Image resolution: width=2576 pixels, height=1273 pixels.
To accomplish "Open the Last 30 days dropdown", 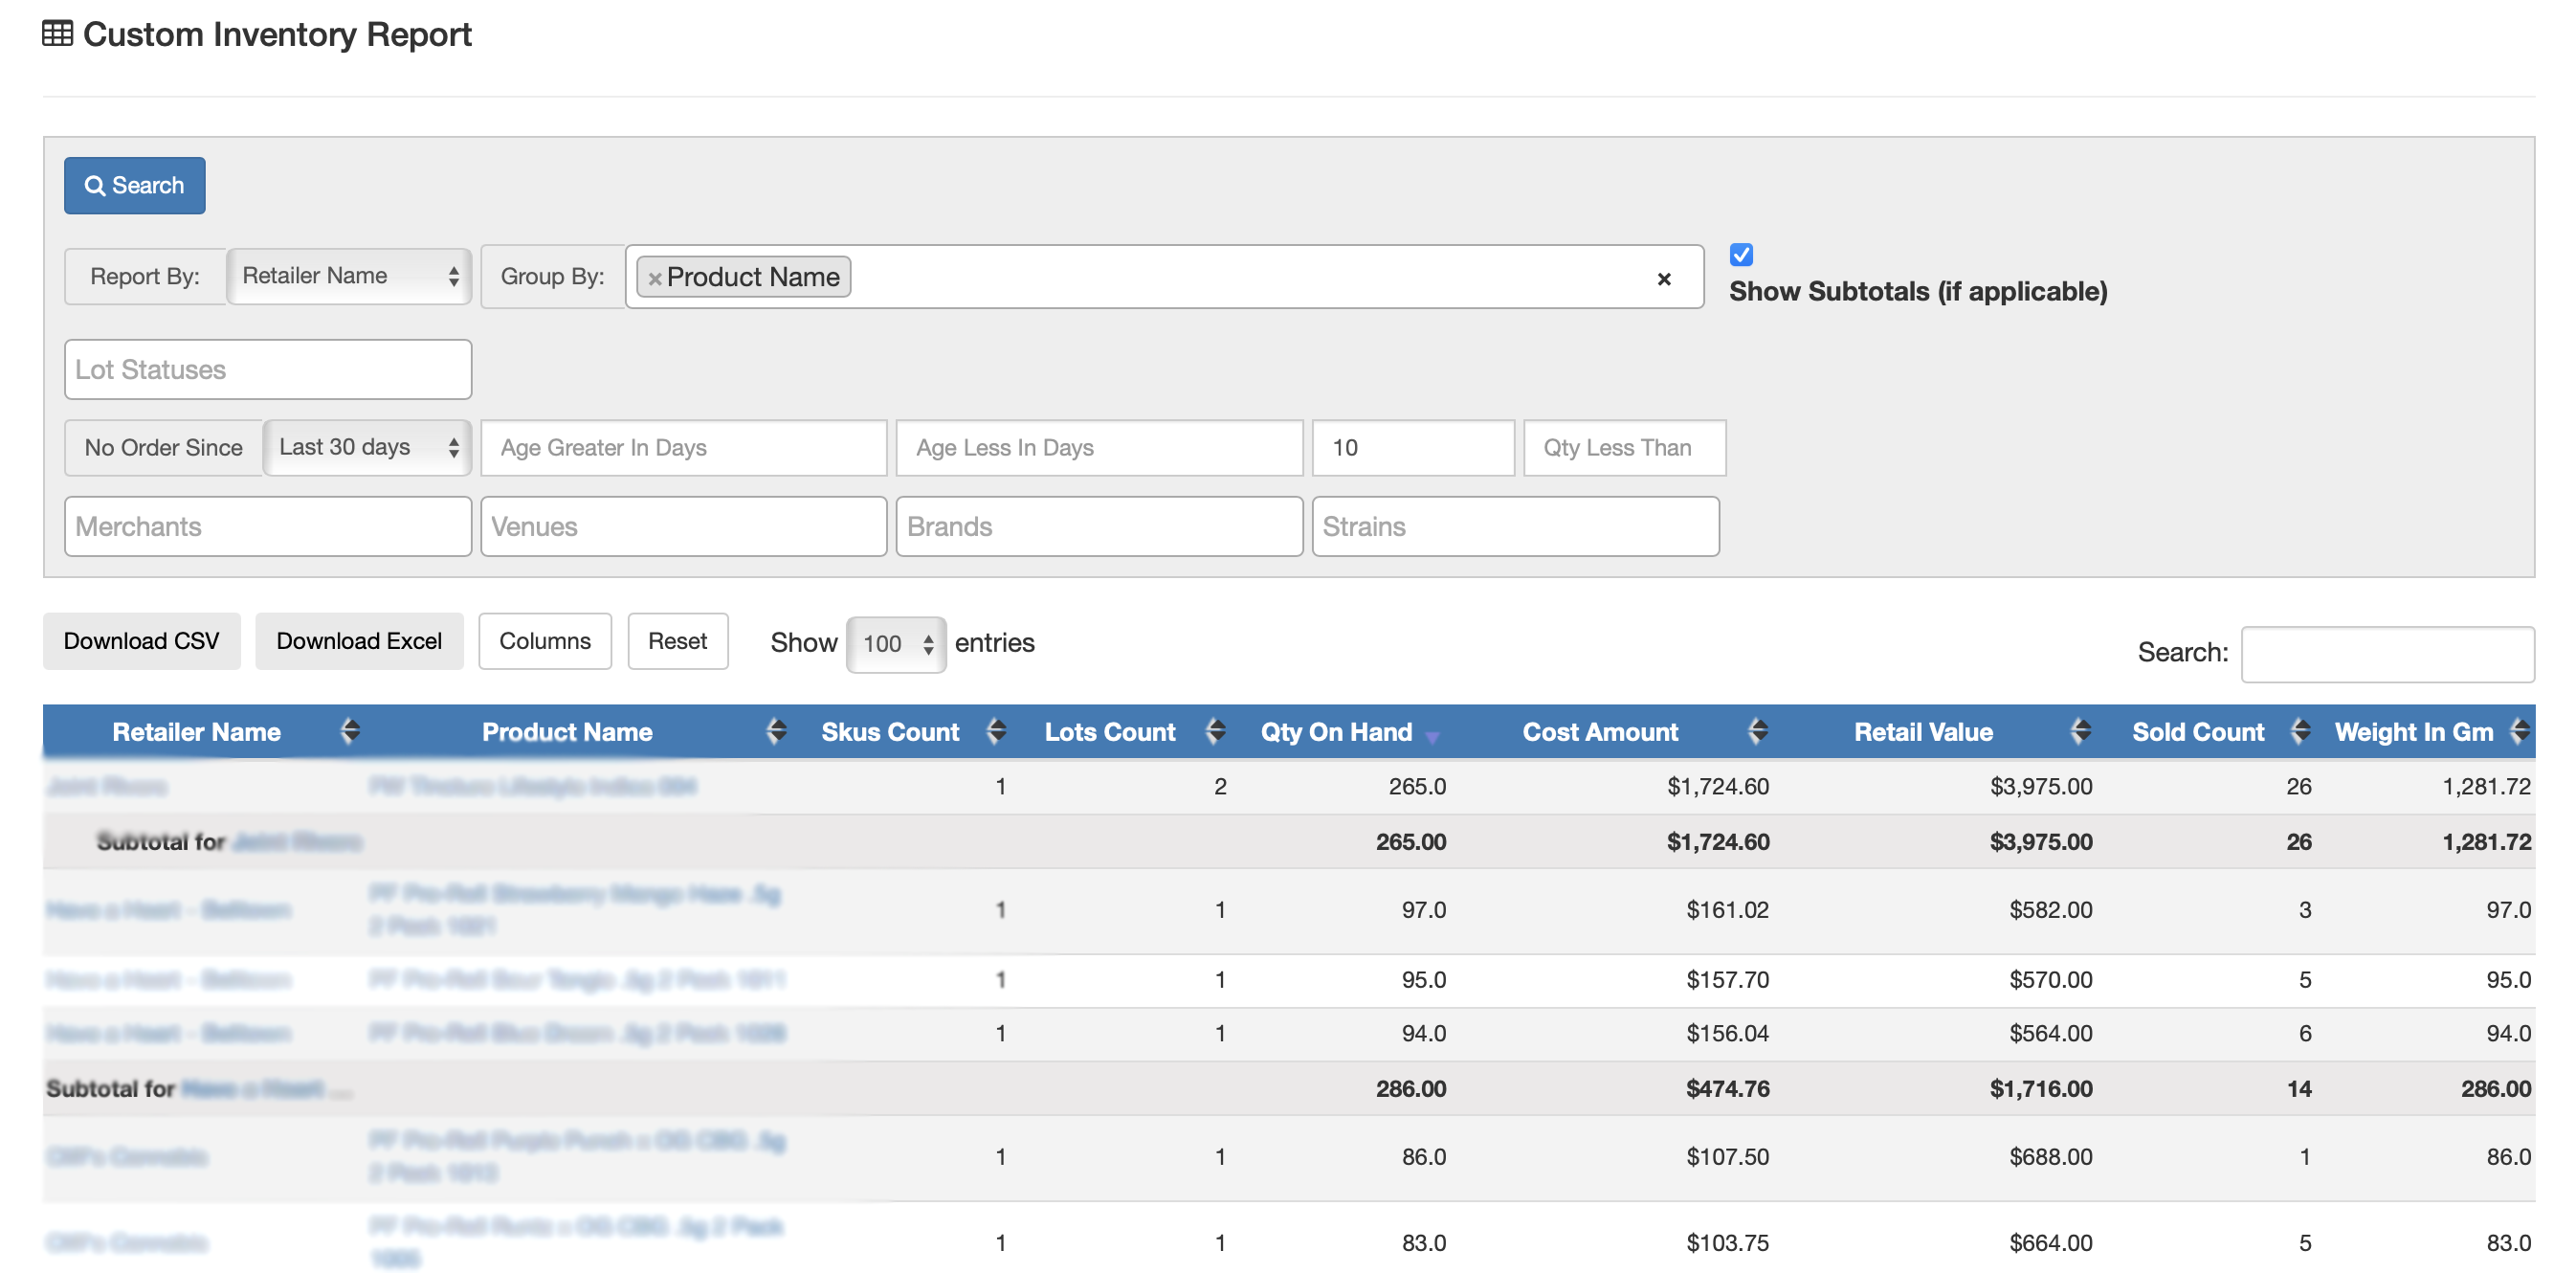I will (x=367, y=447).
